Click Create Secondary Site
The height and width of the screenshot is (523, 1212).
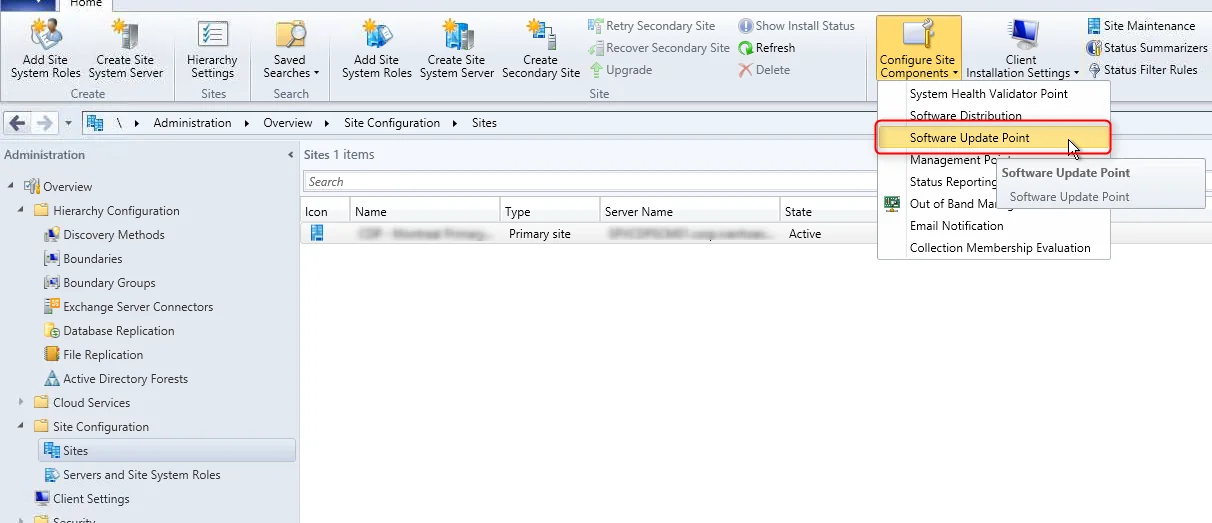pos(541,48)
